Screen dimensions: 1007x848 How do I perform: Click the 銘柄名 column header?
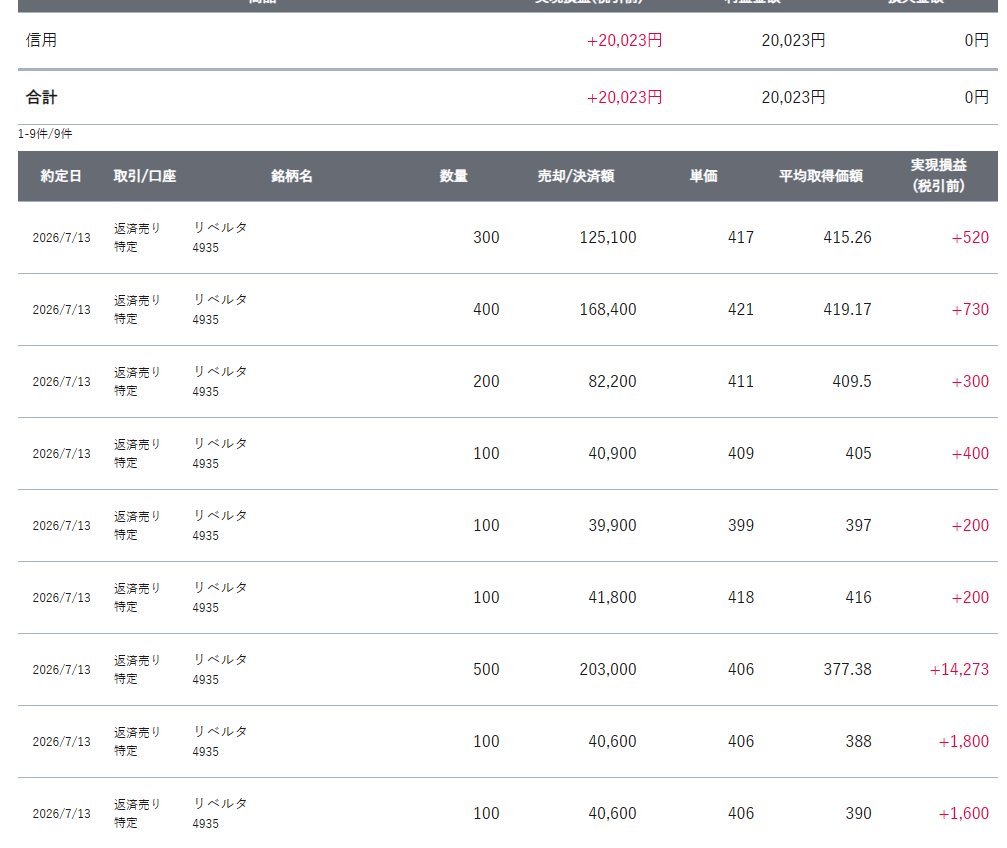click(292, 176)
